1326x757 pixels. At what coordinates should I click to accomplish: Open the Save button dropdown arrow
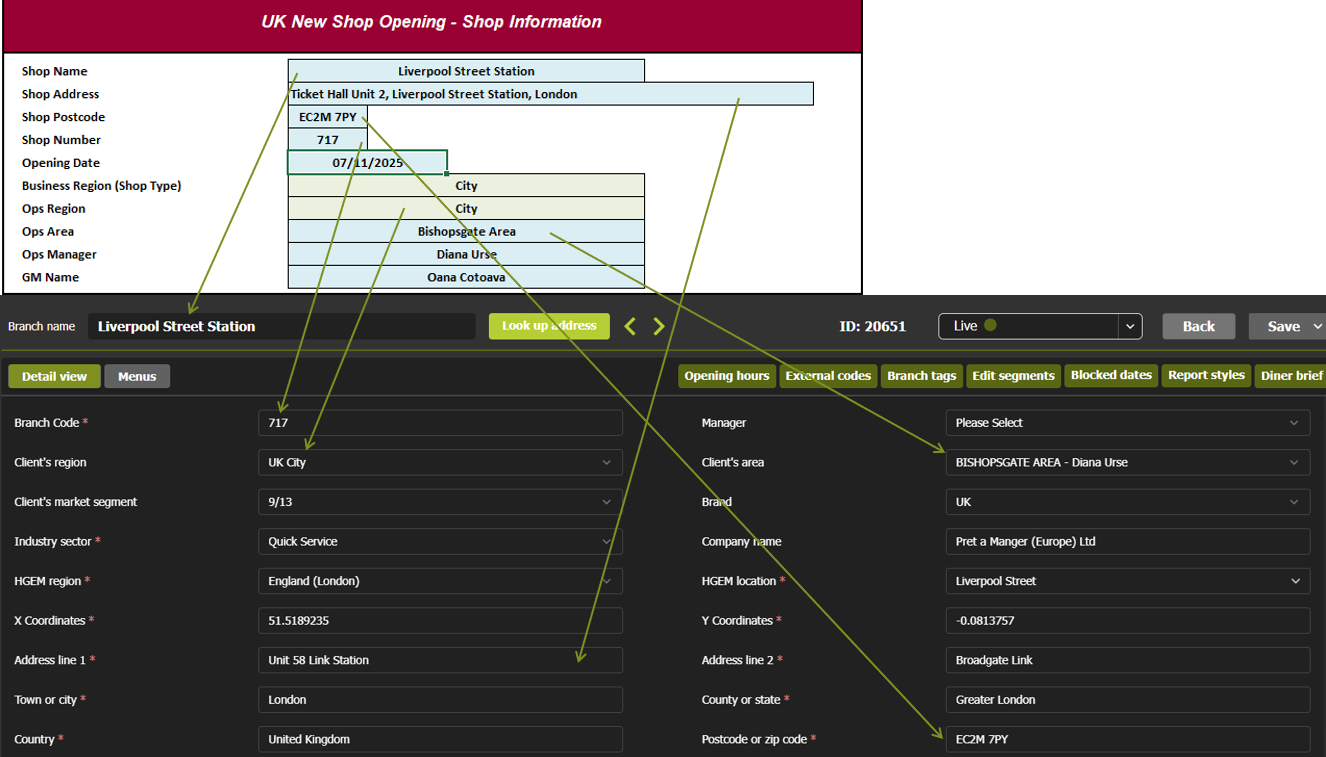(1317, 326)
